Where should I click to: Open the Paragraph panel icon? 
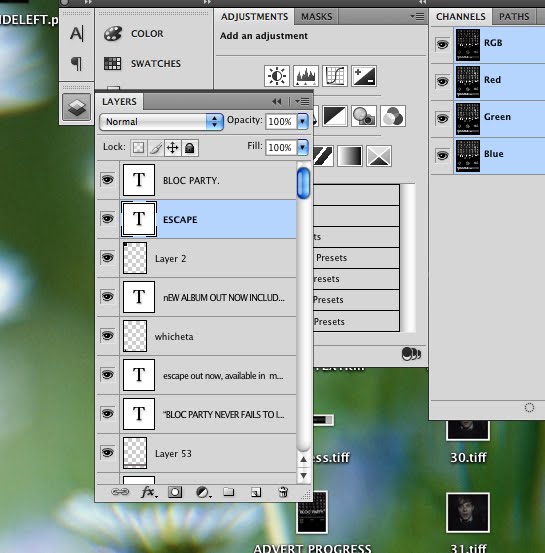click(77, 63)
